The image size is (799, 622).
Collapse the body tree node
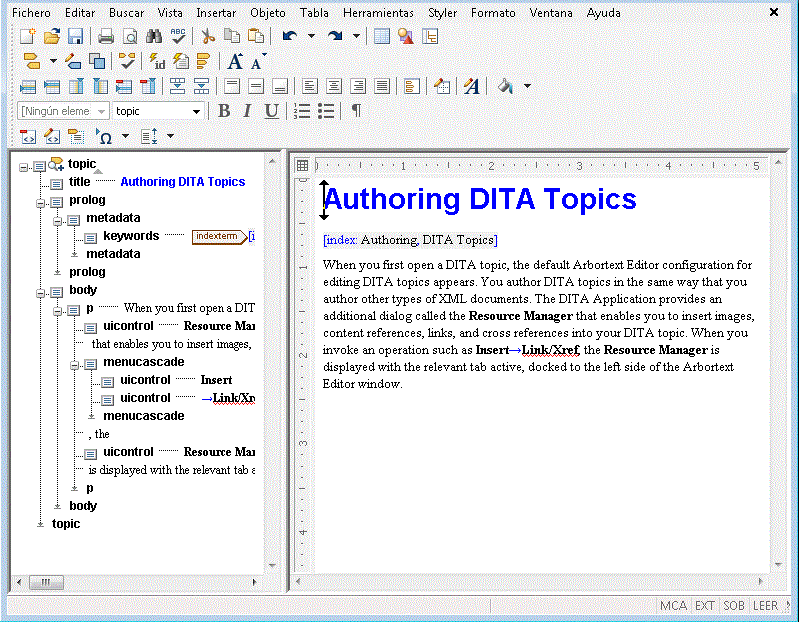tap(40, 293)
